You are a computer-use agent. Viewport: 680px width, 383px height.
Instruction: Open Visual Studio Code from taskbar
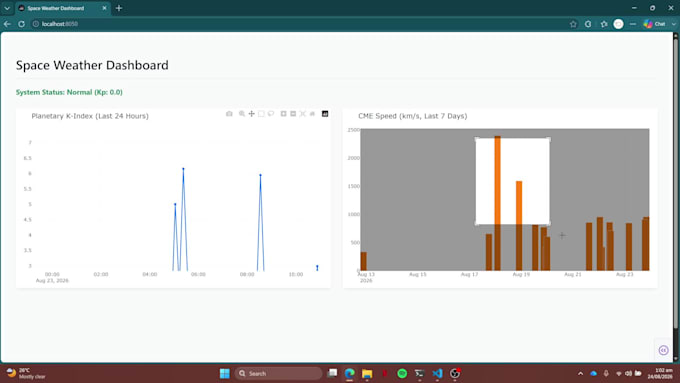(437, 373)
